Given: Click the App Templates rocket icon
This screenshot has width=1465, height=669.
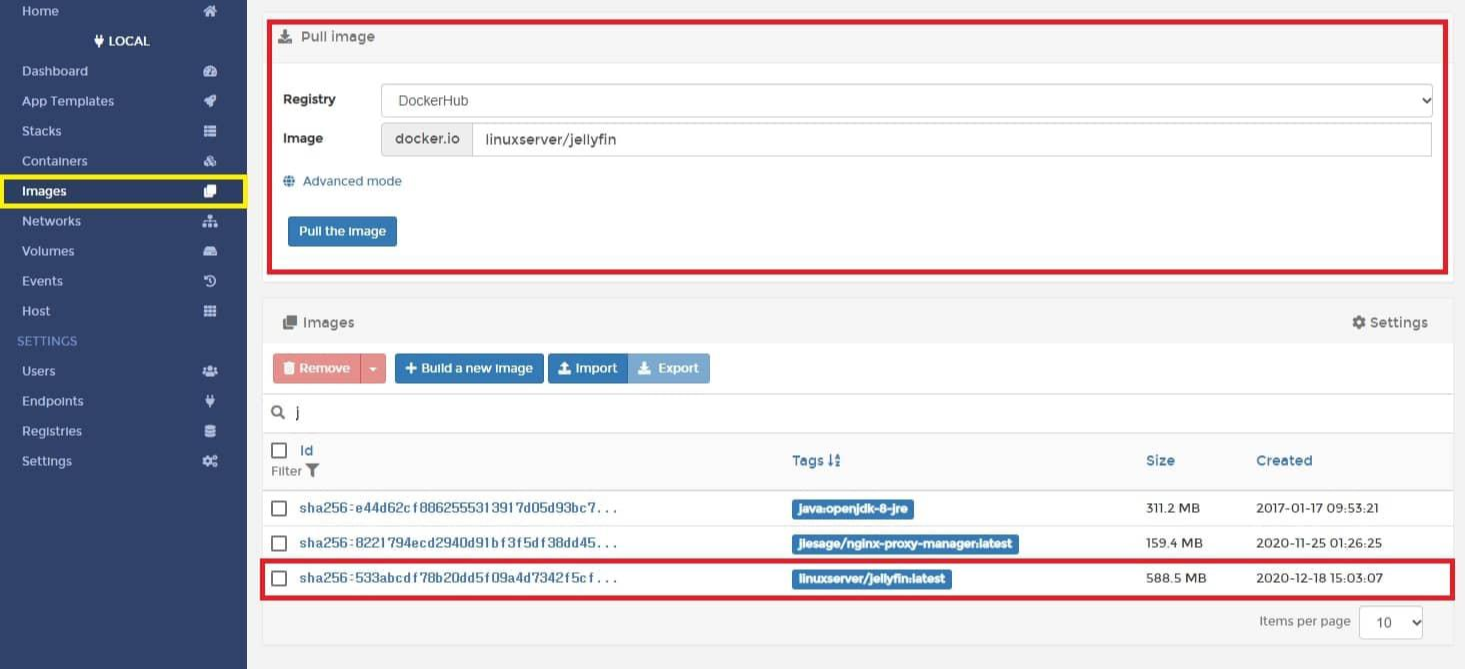Looking at the screenshot, I should (210, 101).
